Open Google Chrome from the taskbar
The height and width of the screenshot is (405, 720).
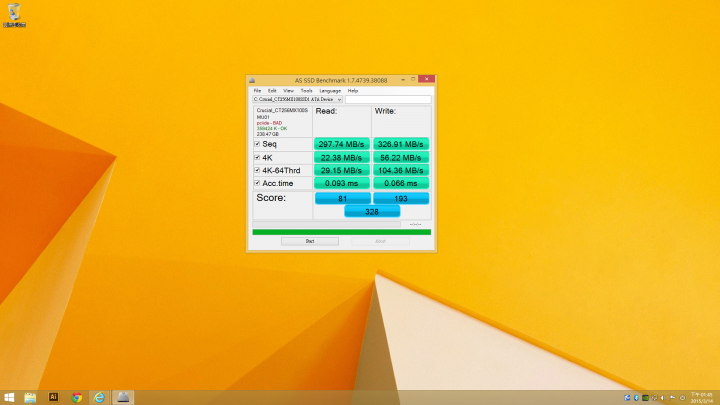77,397
